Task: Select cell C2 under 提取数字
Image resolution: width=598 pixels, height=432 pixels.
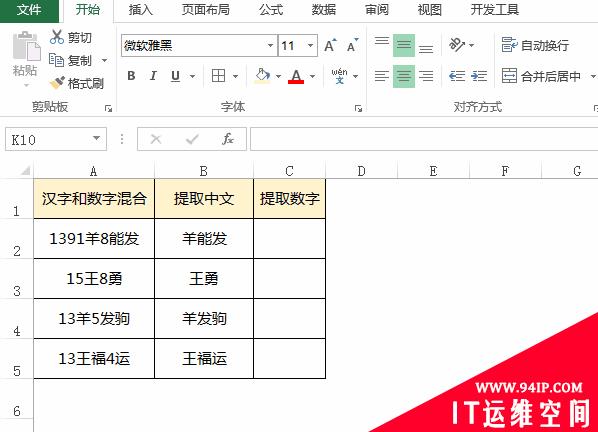Action: tap(289, 239)
